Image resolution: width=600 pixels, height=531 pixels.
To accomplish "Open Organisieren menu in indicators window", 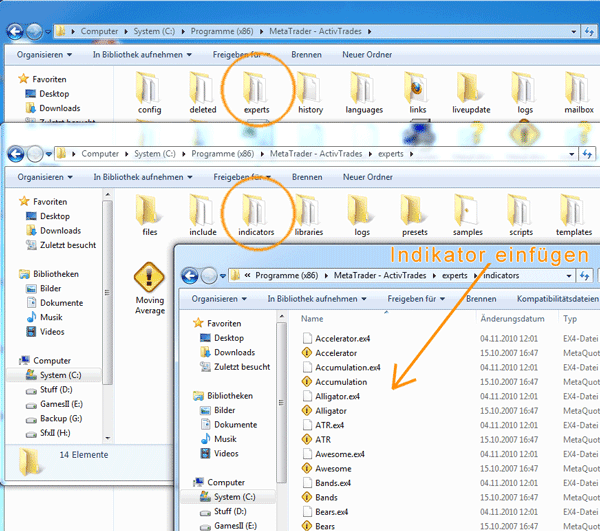I will 219,299.
